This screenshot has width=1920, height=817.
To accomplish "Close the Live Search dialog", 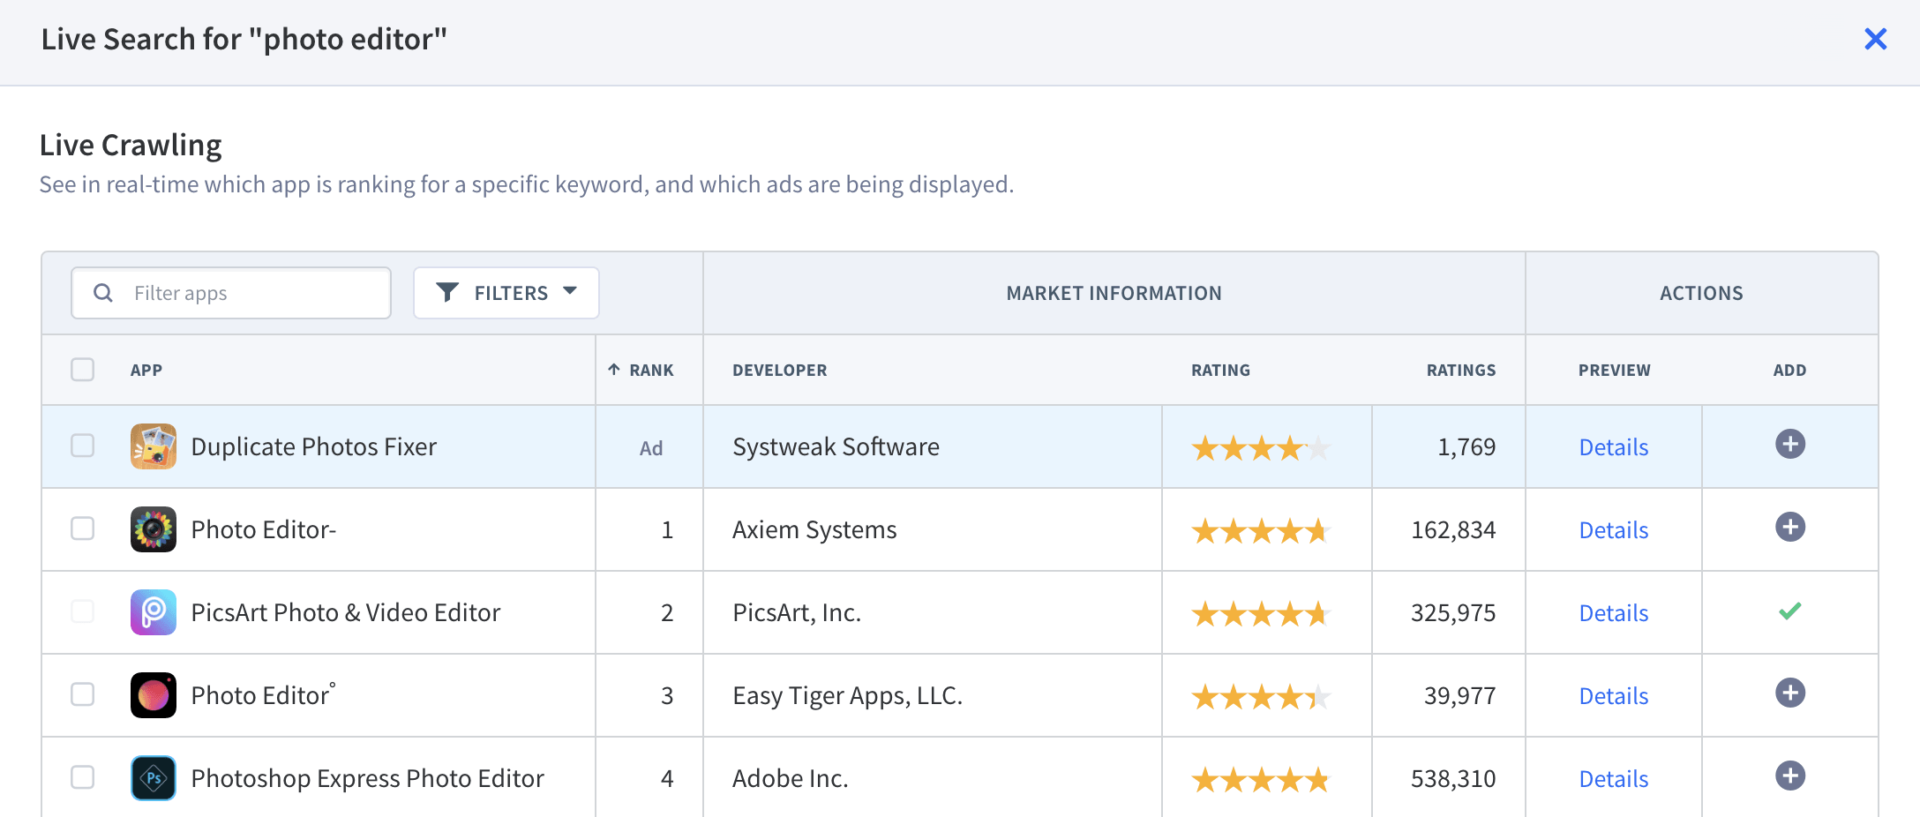I will [x=1875, y=39].
